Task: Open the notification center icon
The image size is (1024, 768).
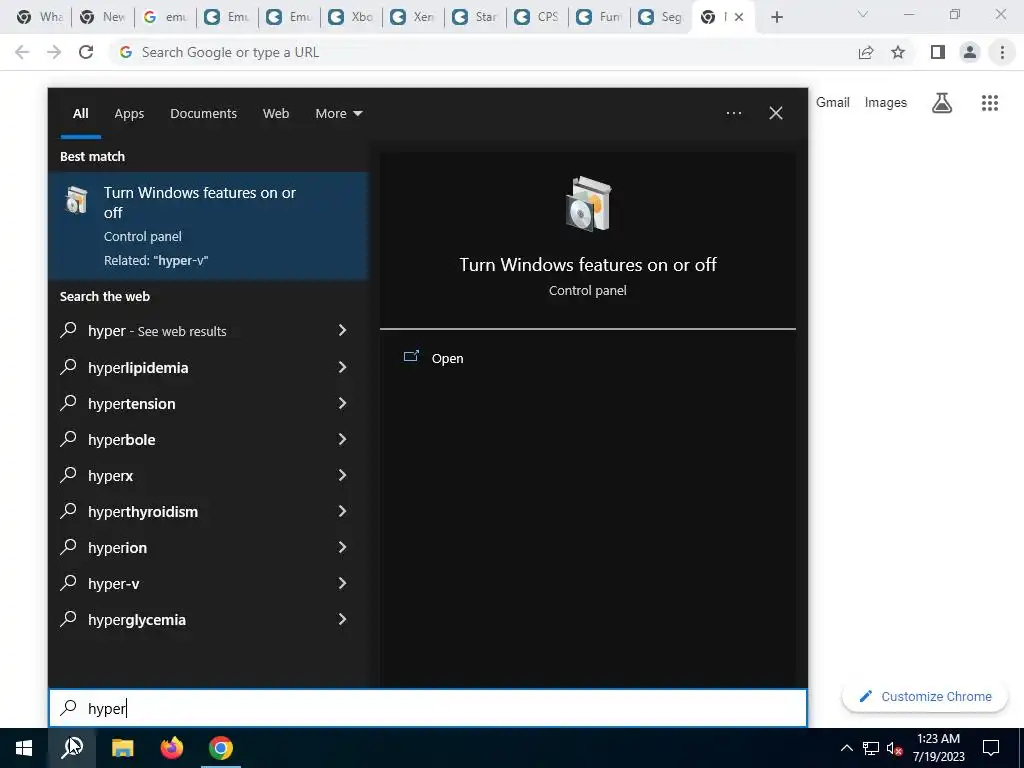Action: [991, 748]
